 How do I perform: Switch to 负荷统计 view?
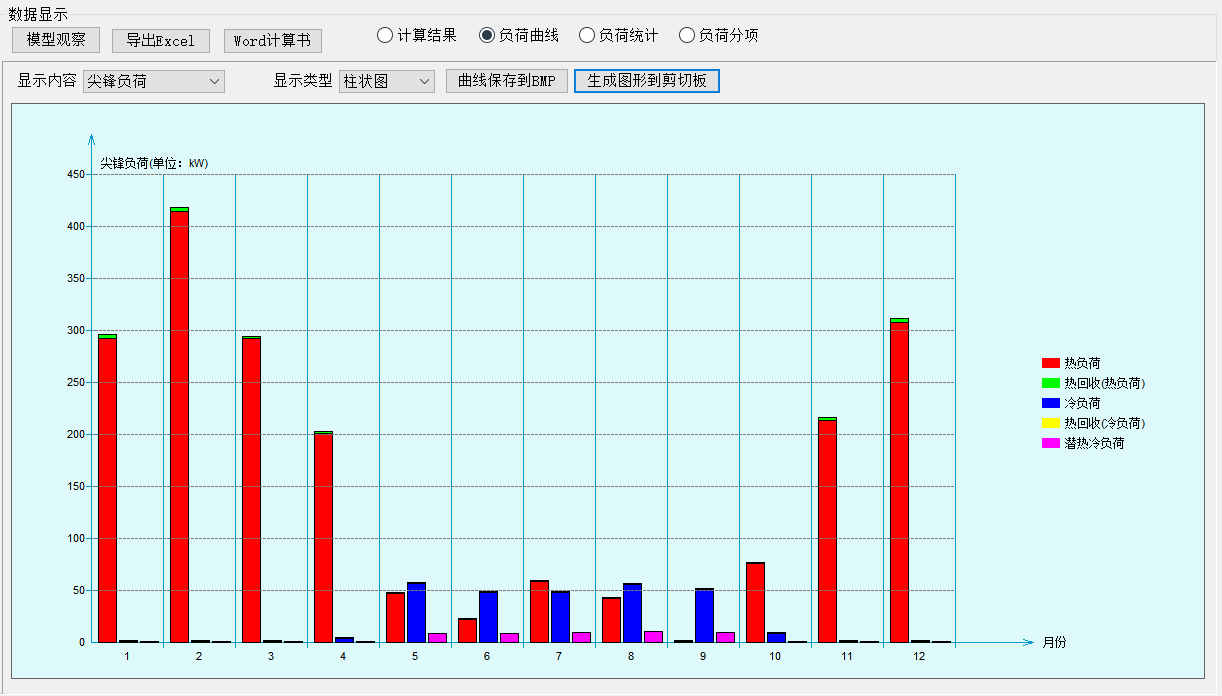(x=587, y=35)
